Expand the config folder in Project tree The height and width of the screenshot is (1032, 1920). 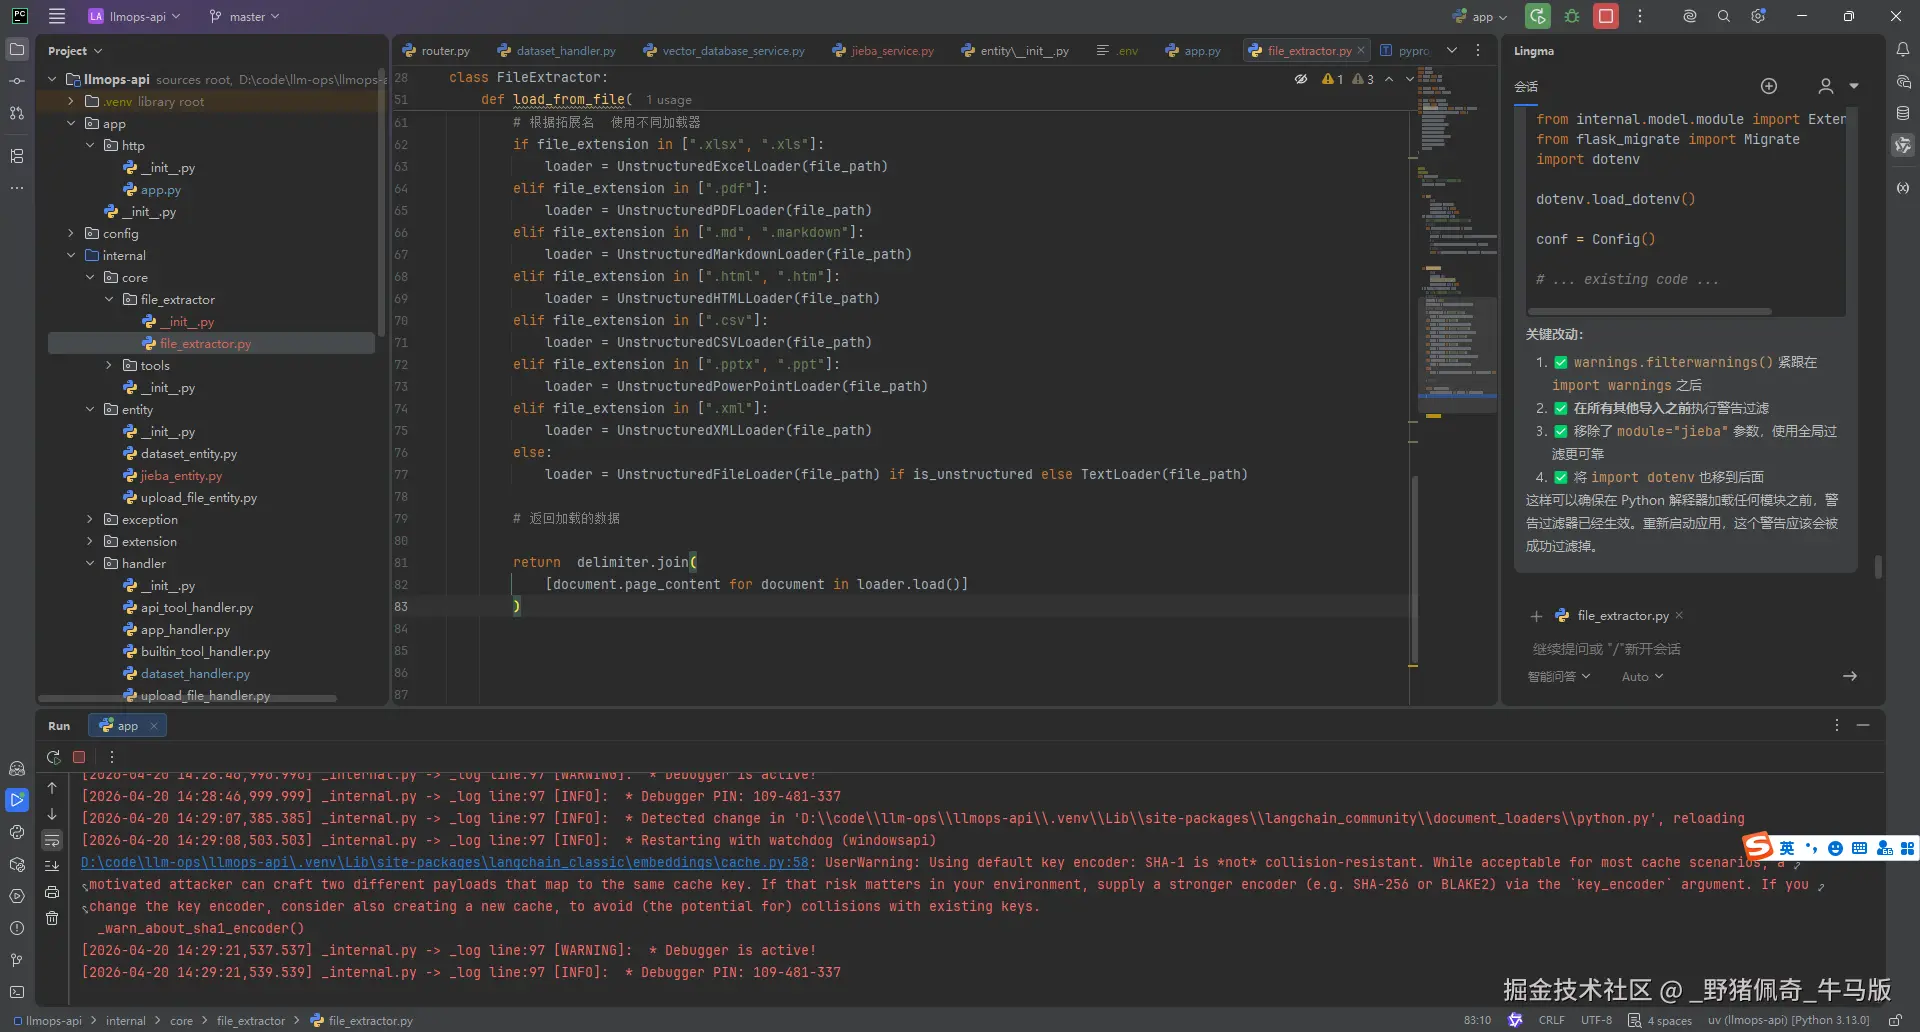[x=71, y=233]
